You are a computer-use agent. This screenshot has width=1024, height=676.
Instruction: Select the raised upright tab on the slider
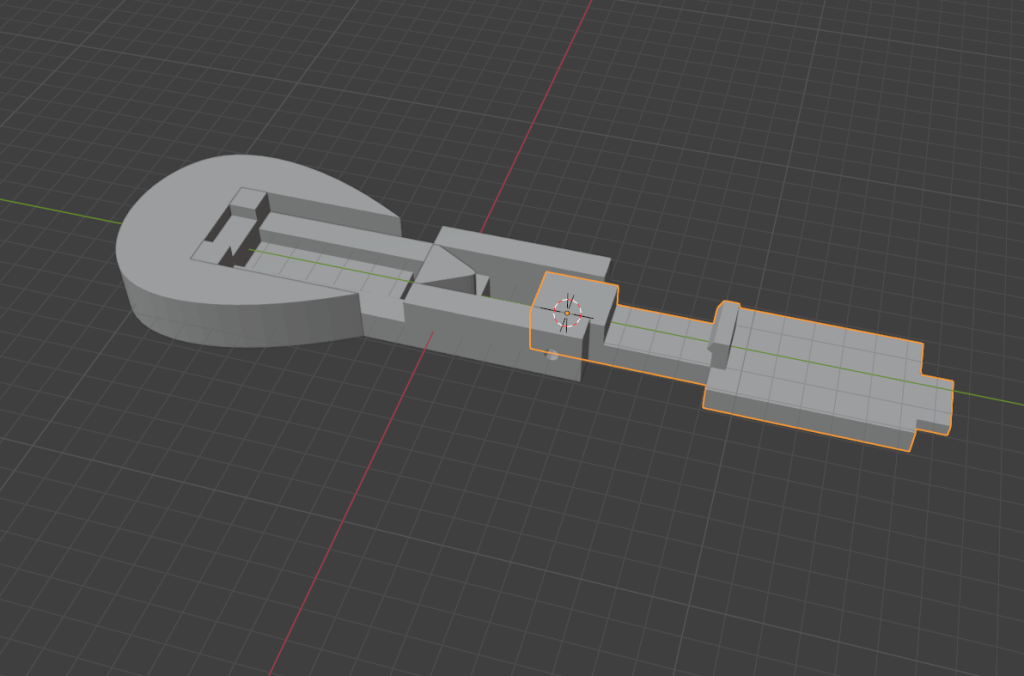tap(726, 323)
